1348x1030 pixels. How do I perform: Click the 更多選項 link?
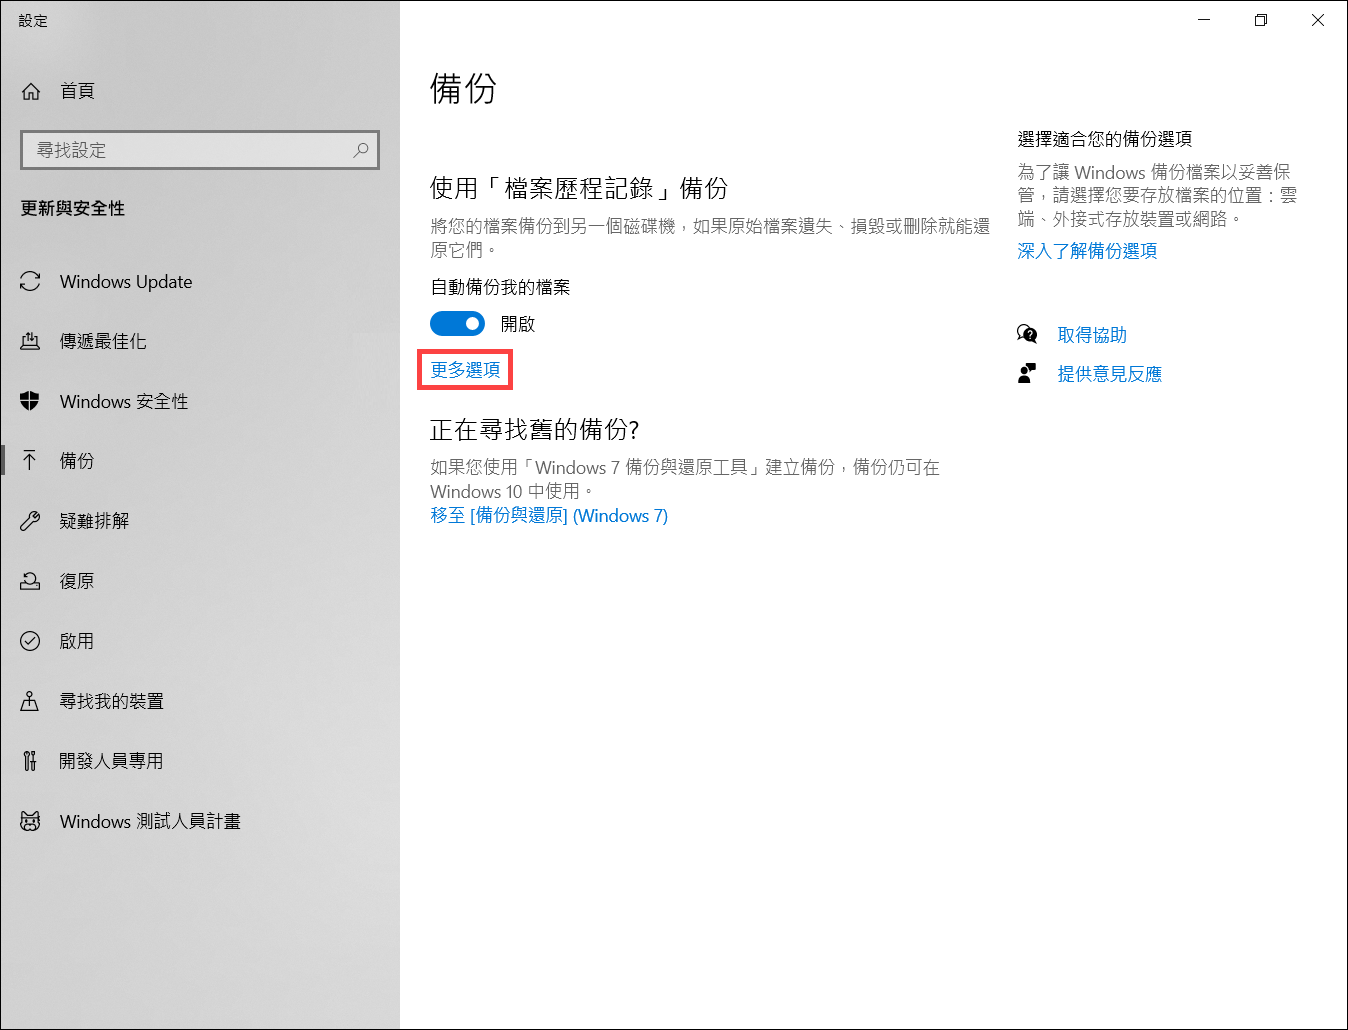pos(465,370)
